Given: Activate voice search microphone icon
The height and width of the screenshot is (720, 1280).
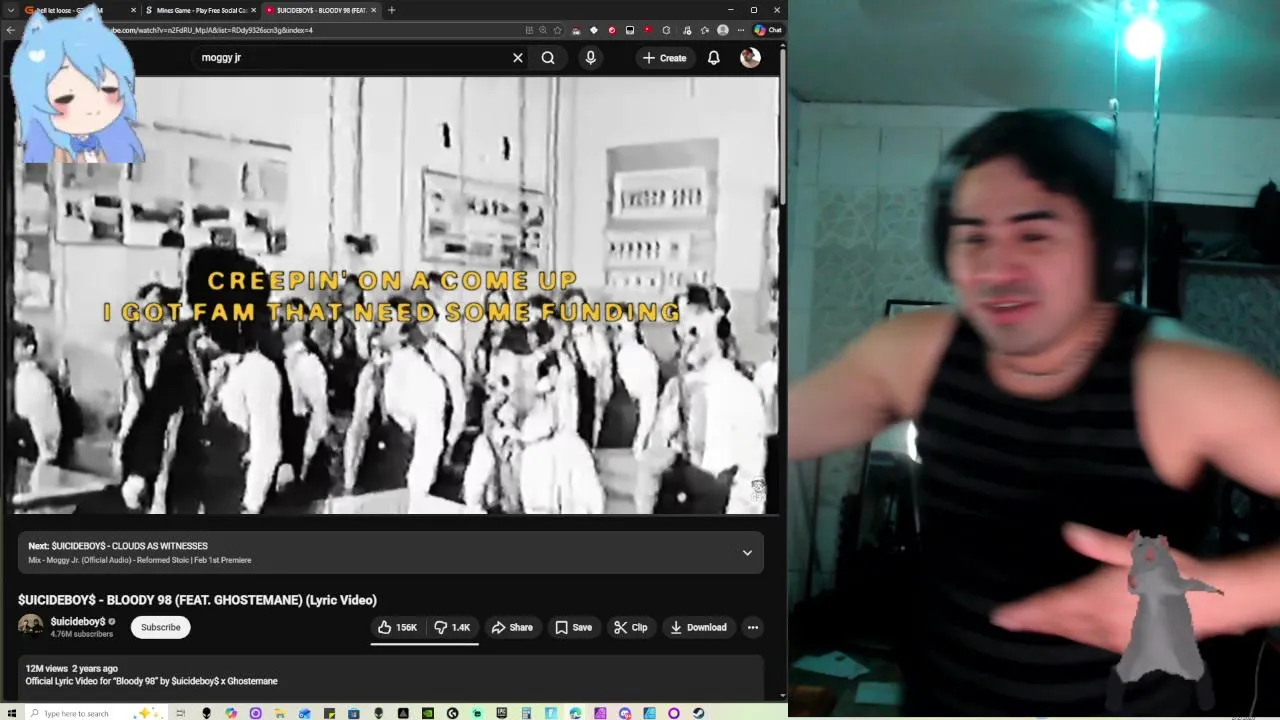Looking at the screenshot, I should (590, 58).
